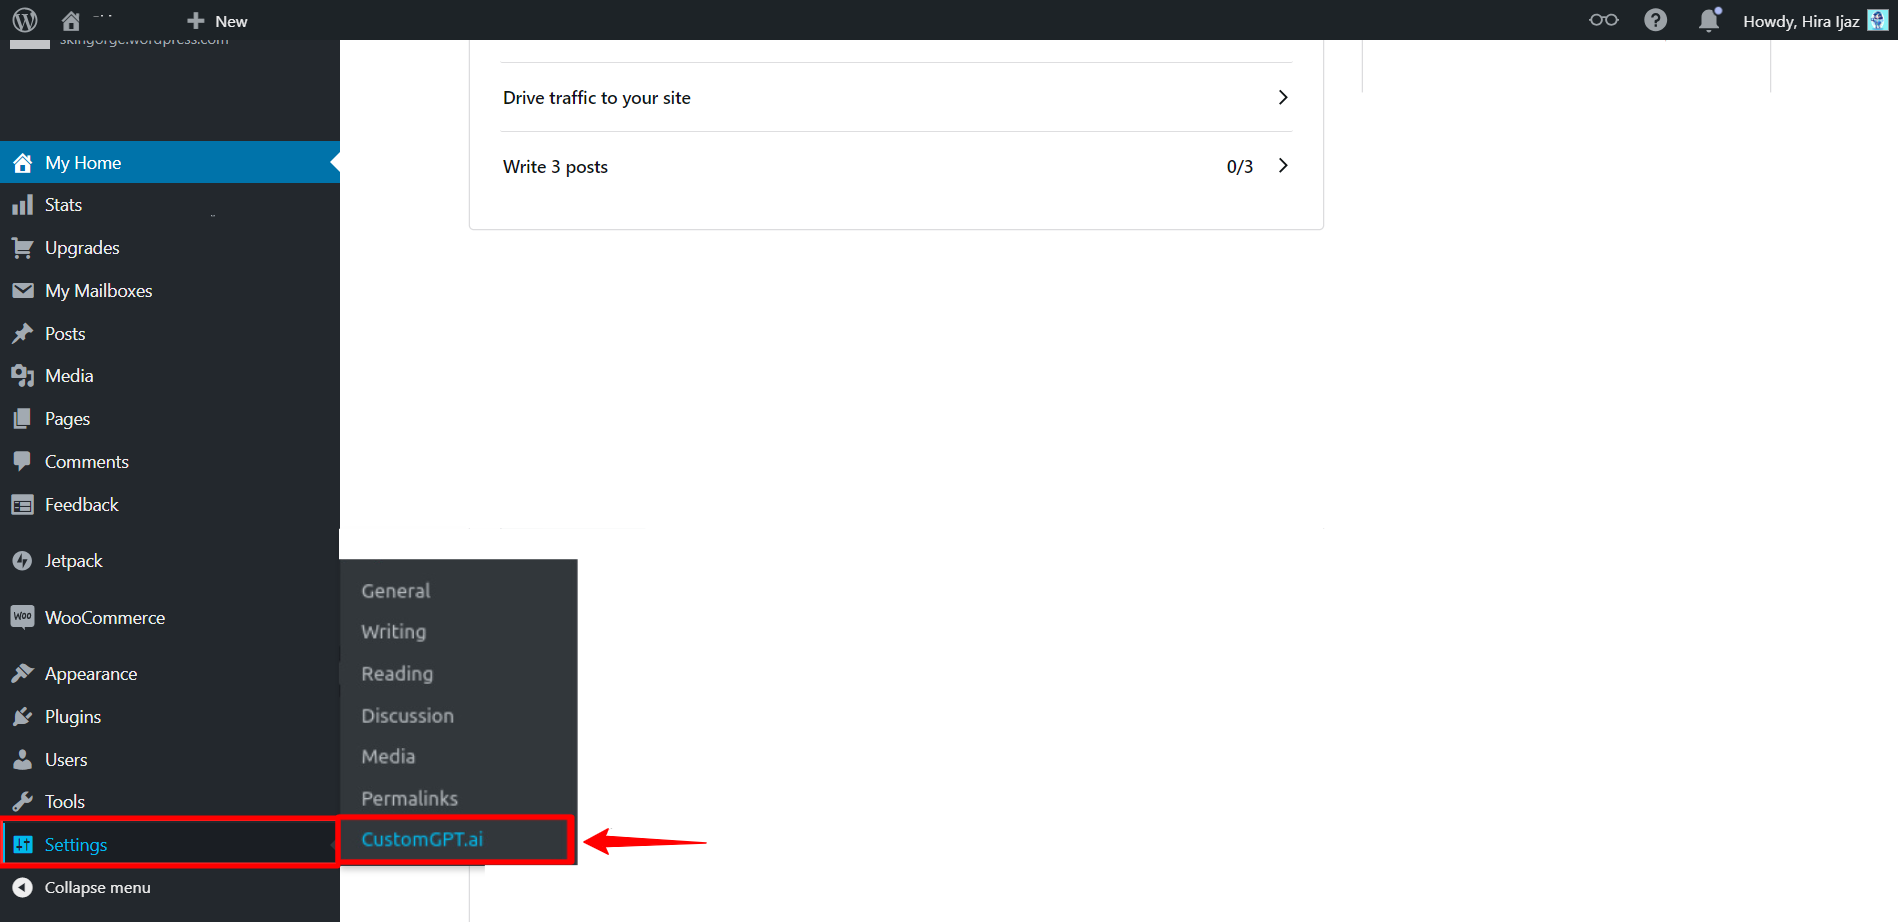Select Discussion in Settings submenu
This screenshot has width=1898, height=922.
(x=408, y=716)
